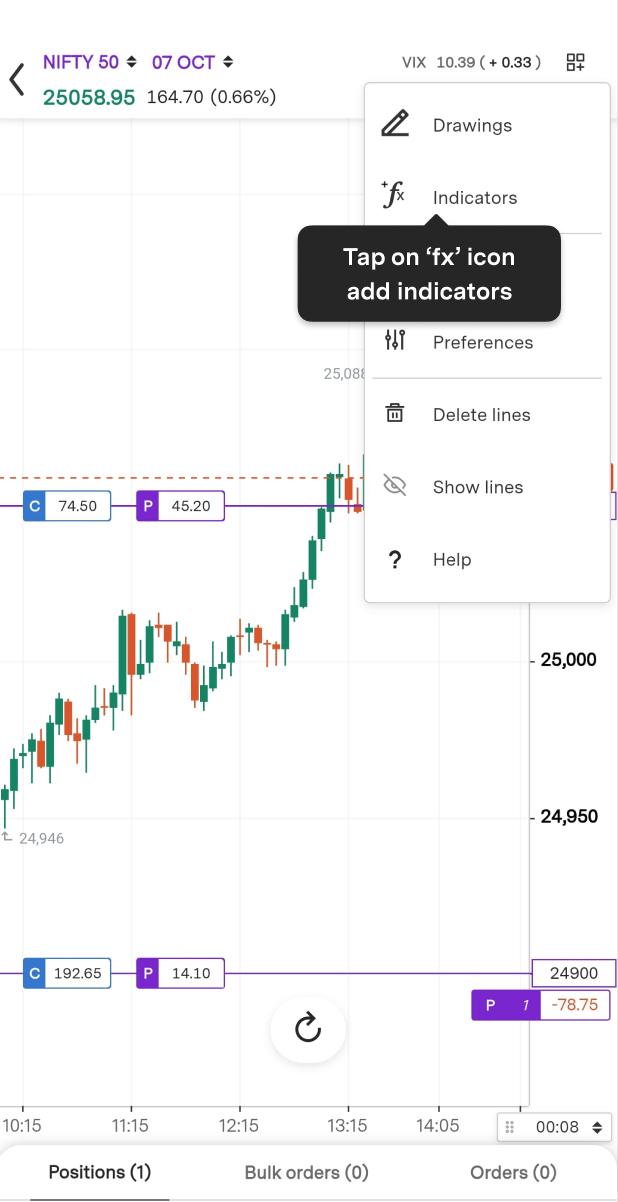Adjust the 00:08 timer stepper arrows
Viewport: 618px width, 1202px height.
pyautogui.click(x=598, y=1127)
